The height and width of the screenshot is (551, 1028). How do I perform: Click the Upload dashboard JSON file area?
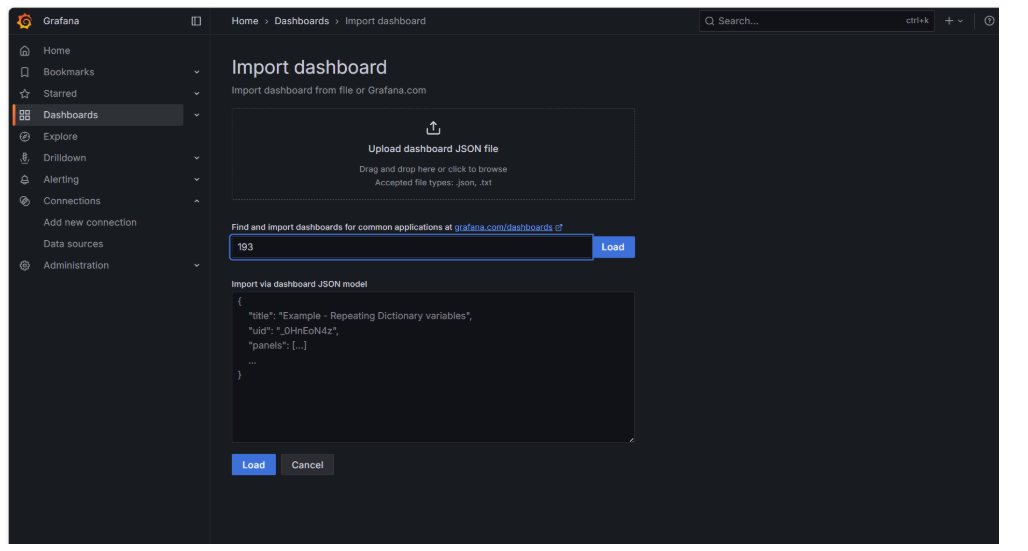[433, 154]
